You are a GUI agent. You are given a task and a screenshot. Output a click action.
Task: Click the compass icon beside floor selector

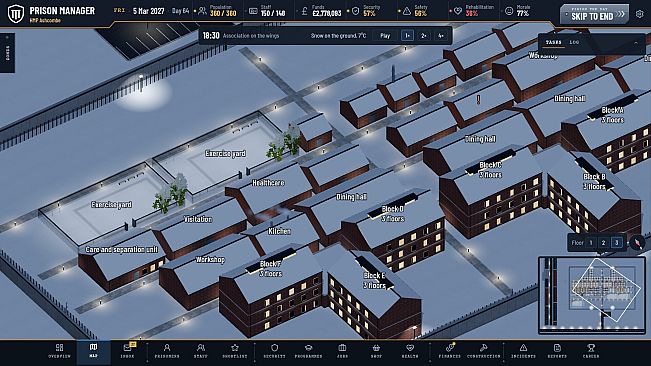click(x=637, y=242)
